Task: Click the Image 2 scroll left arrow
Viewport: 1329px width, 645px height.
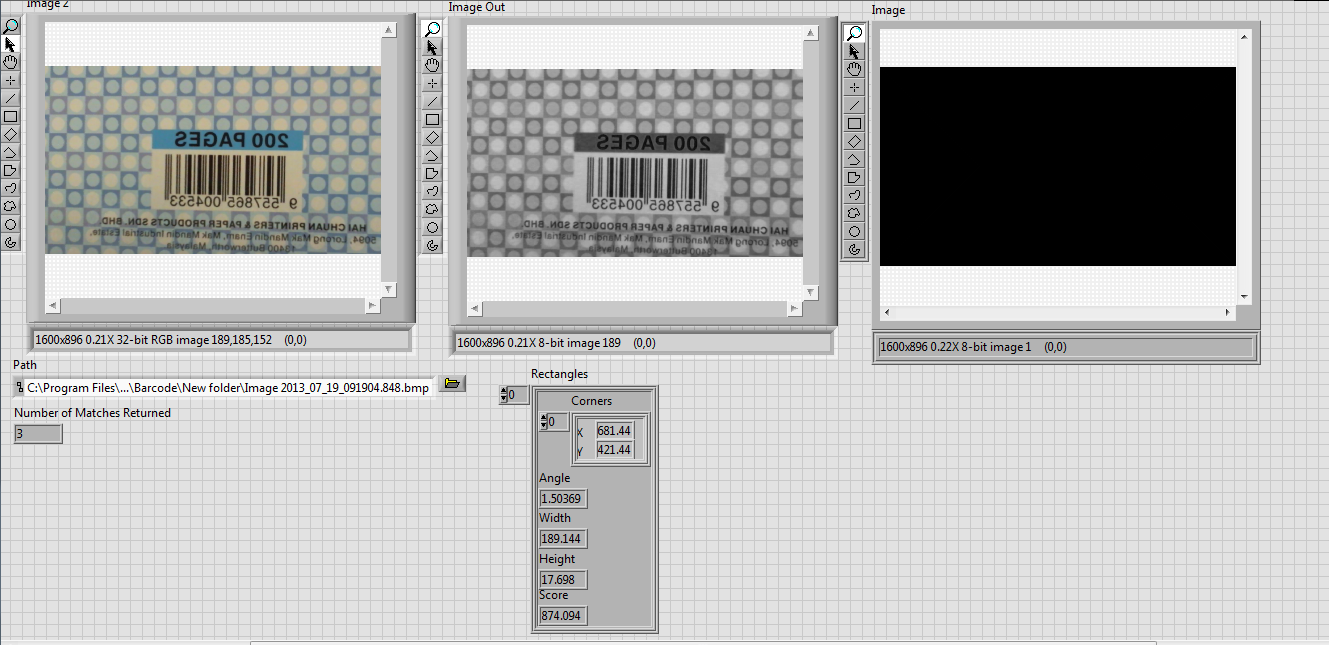Action: (52, 305)
